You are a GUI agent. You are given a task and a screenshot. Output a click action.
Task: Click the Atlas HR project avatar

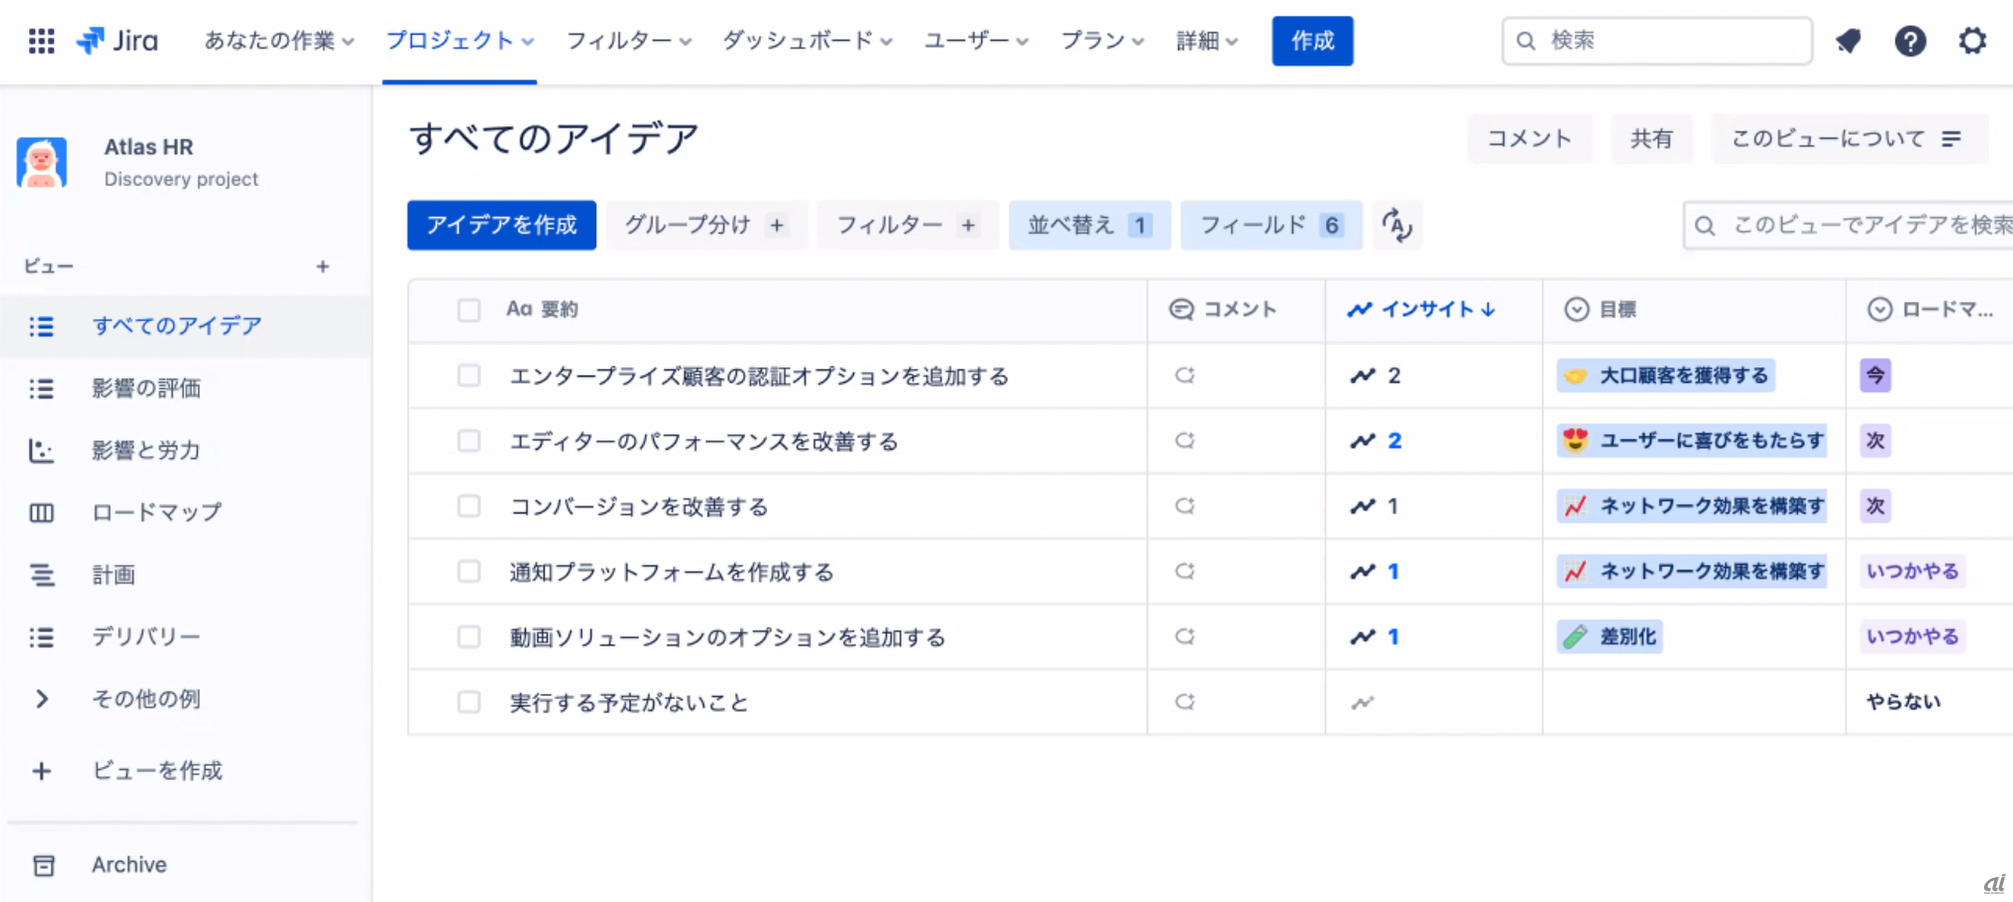coord(42,162)
